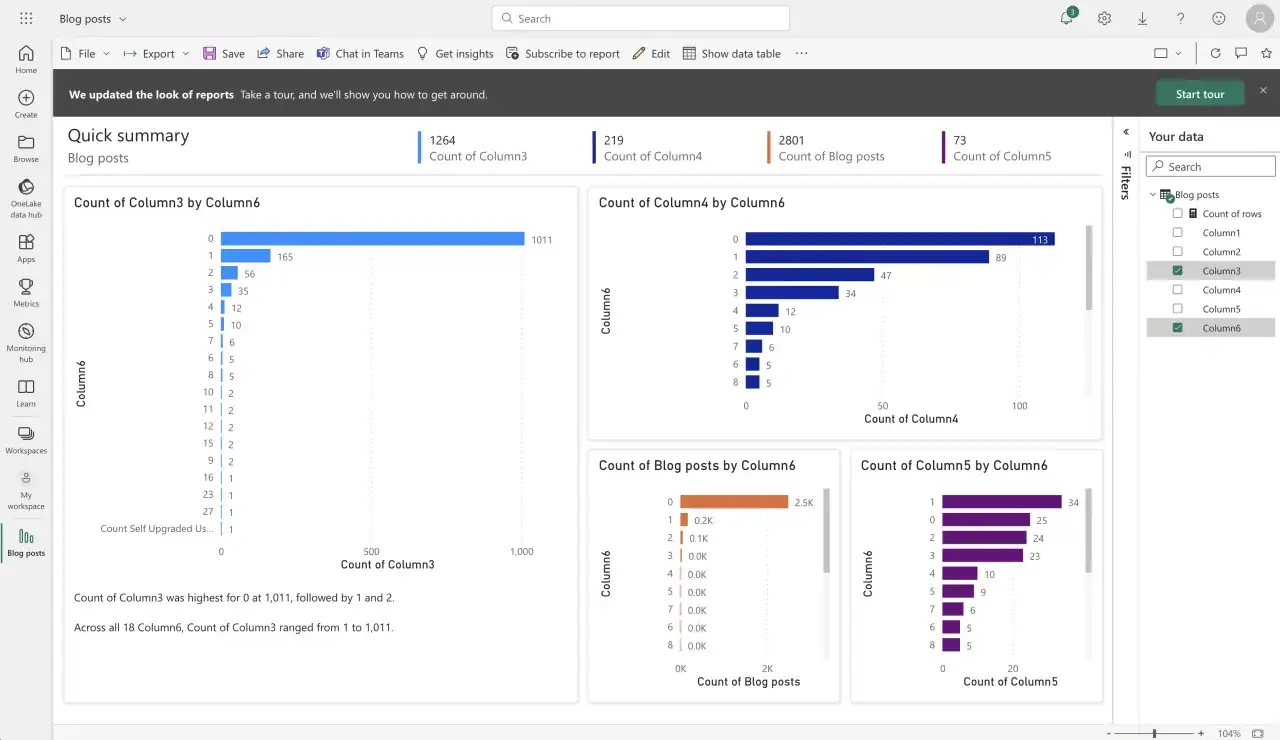
Task: Open Monitoring hub in the sidebar
Action: coord(26,342)
